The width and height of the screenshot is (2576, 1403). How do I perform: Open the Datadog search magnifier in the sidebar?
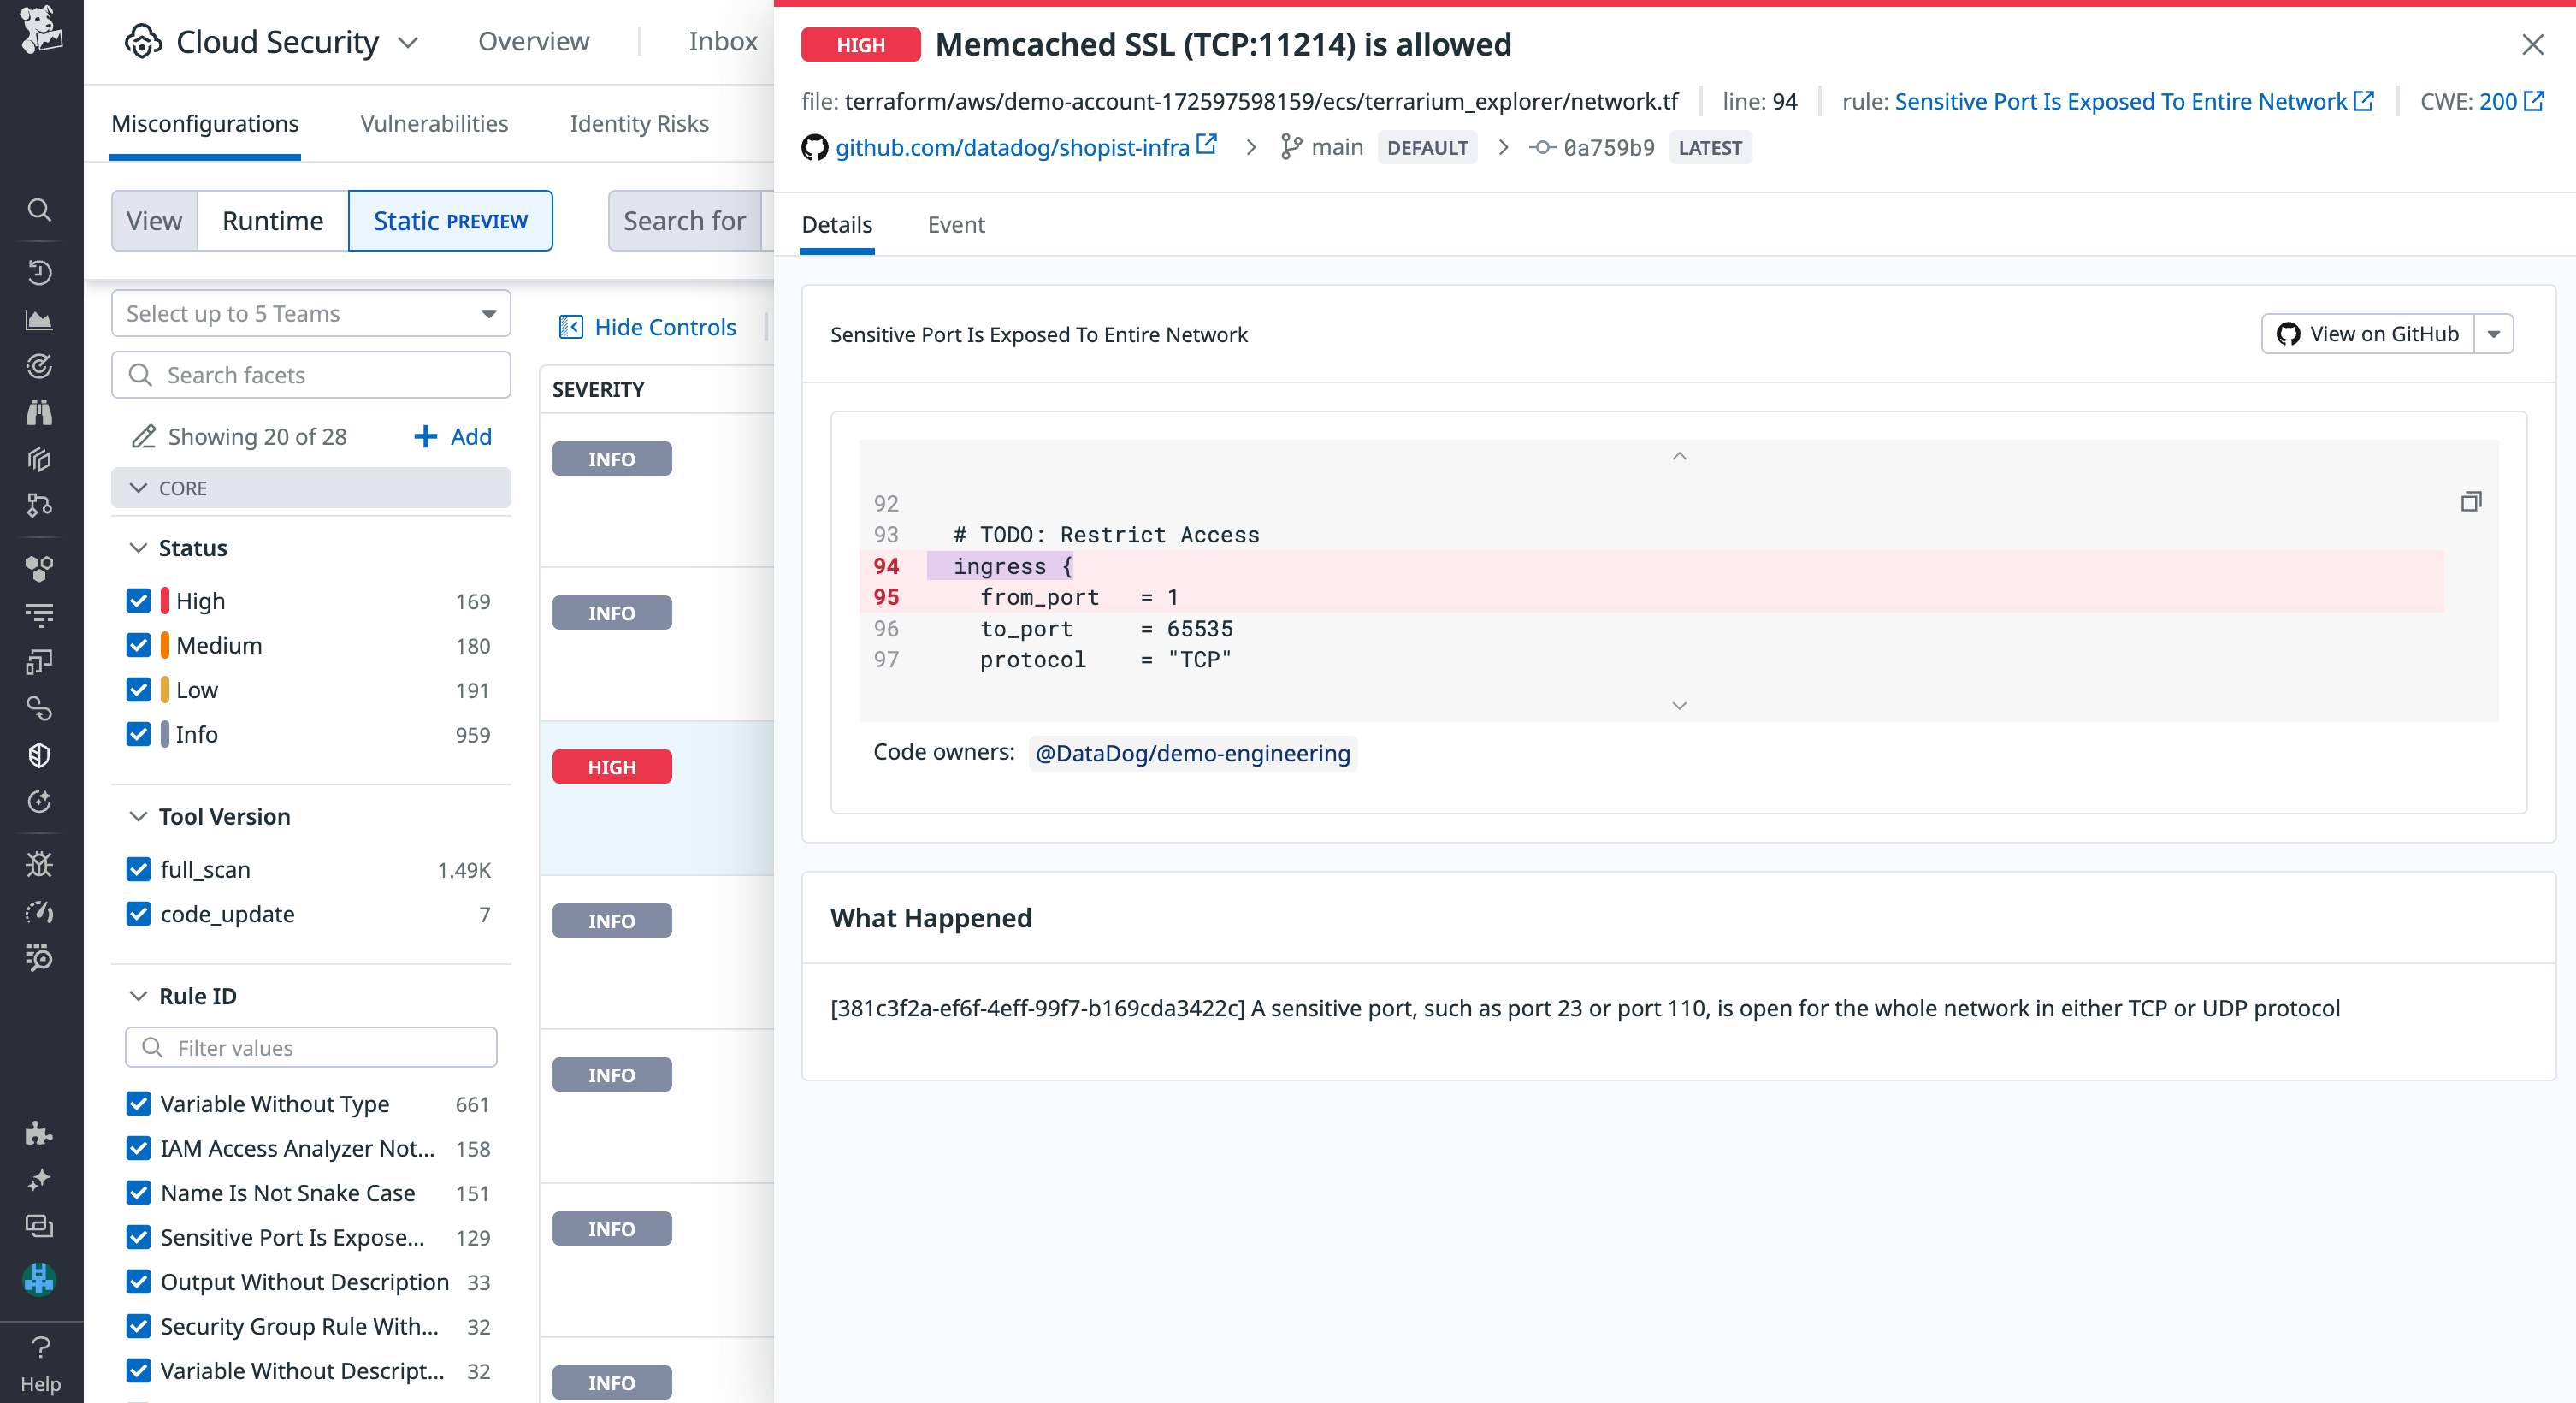click(x=40, y=210)
